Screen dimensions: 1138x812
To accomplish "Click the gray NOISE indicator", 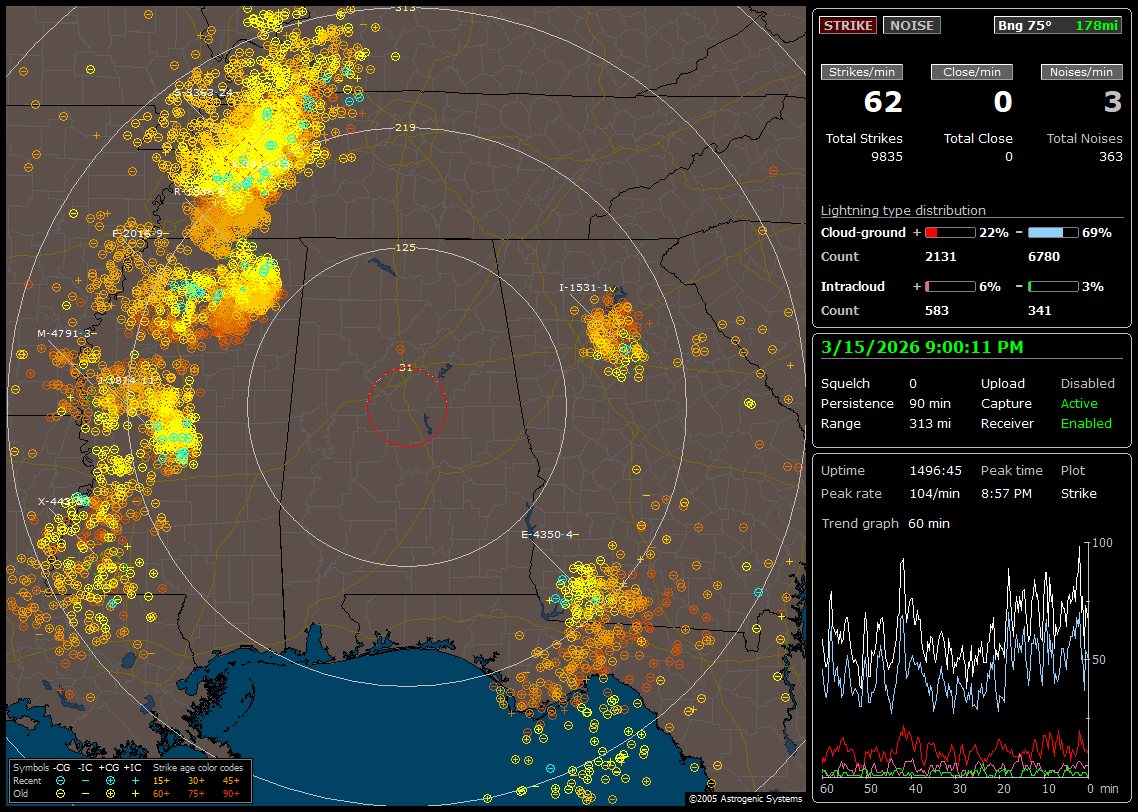I will tap(911, 25).
